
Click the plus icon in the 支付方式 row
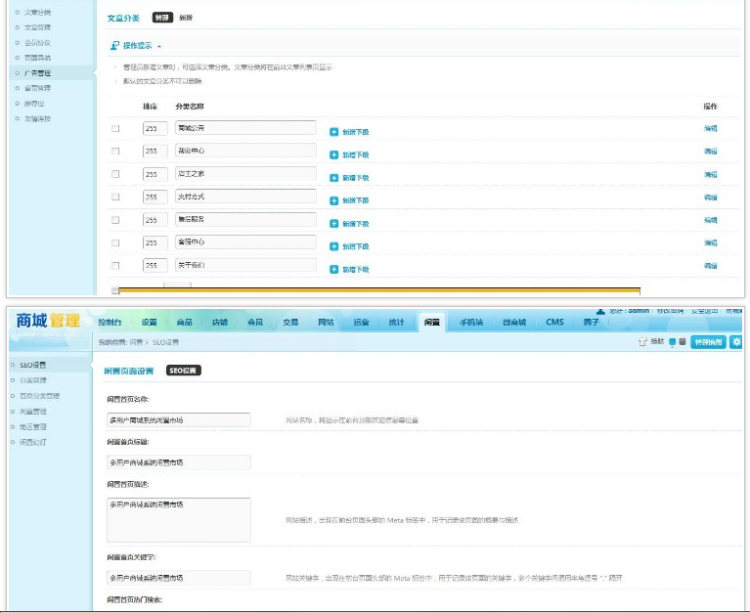[334, 201]
